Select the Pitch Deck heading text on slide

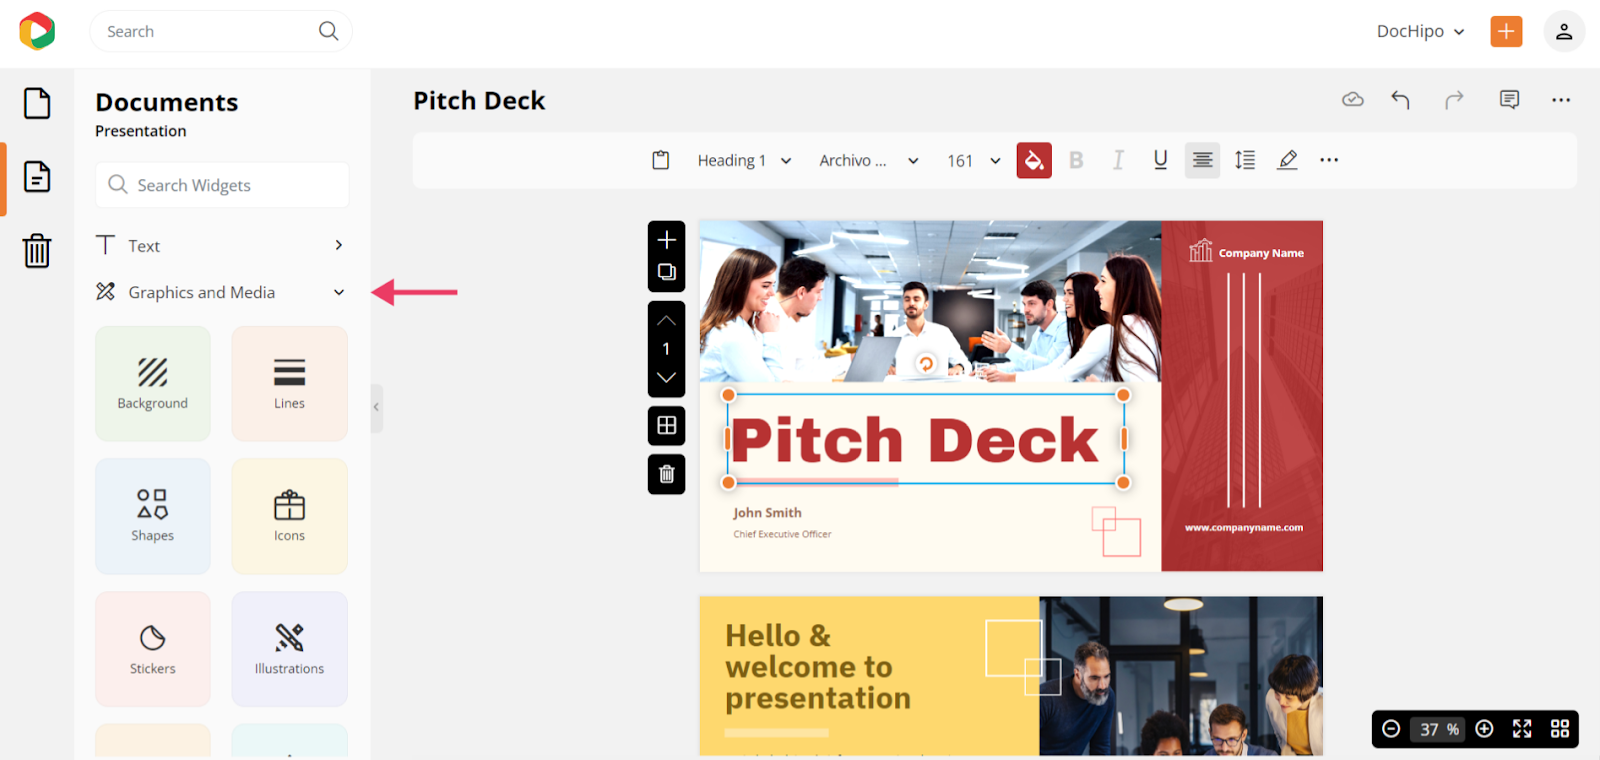[915, 440]
